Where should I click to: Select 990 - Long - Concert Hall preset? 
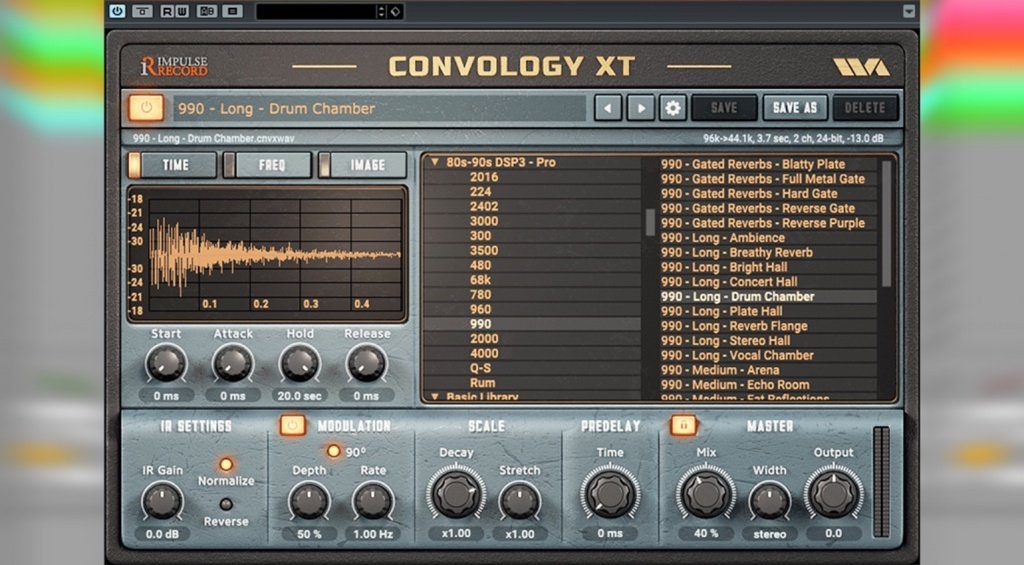[729, 282]
